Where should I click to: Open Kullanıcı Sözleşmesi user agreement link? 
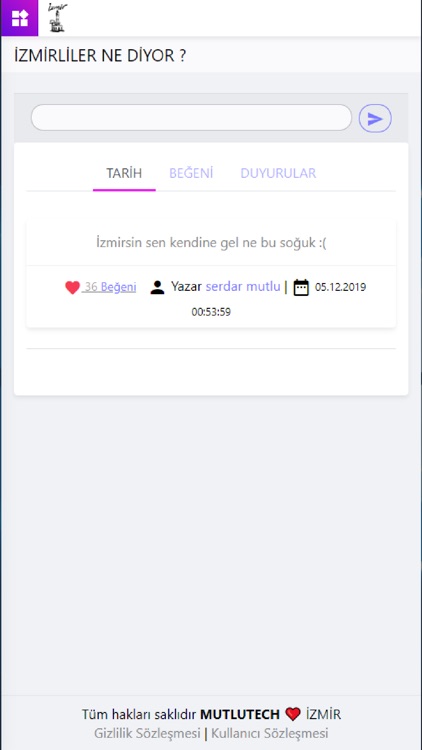270,733
